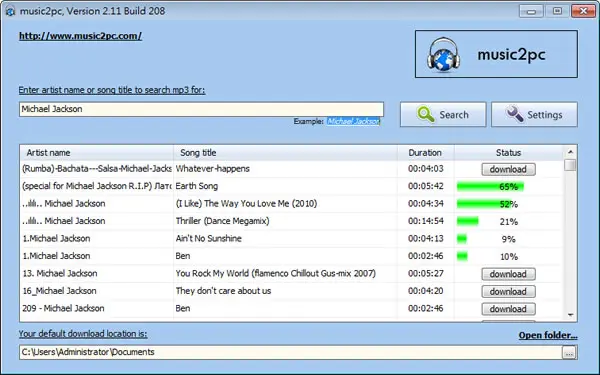Click the Earth Song 65% progress bar

coord(490,187)
